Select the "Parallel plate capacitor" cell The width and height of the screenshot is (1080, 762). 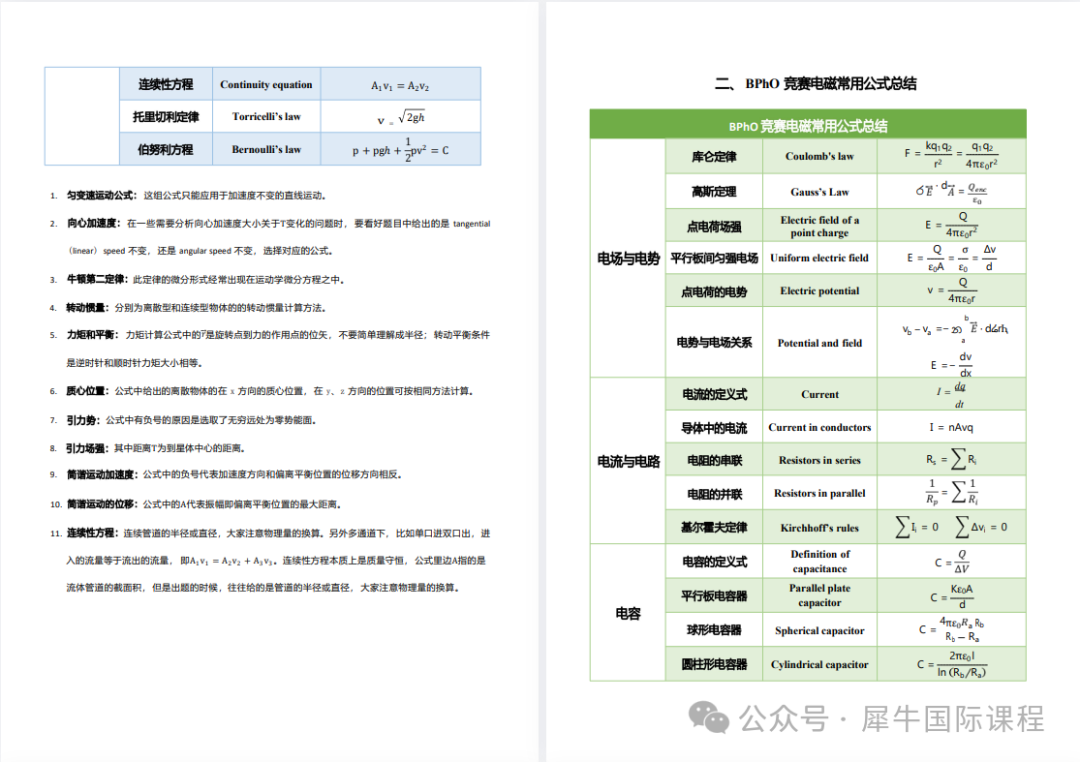(820, 595)
